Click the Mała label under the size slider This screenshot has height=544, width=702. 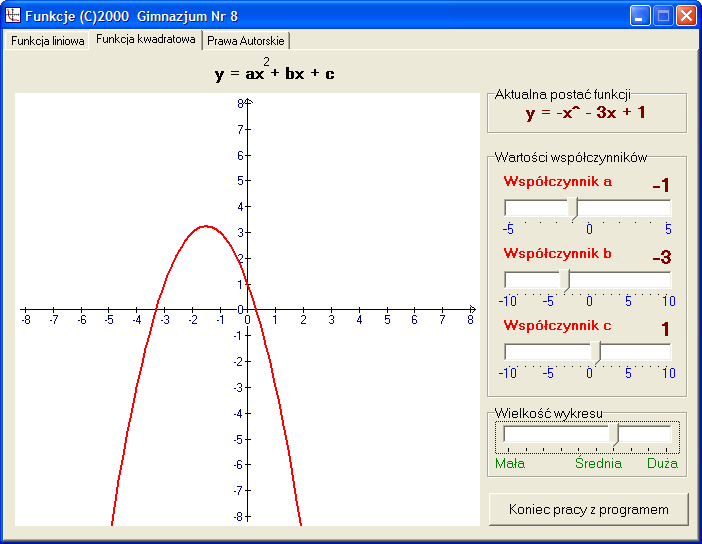pos(510,463)
